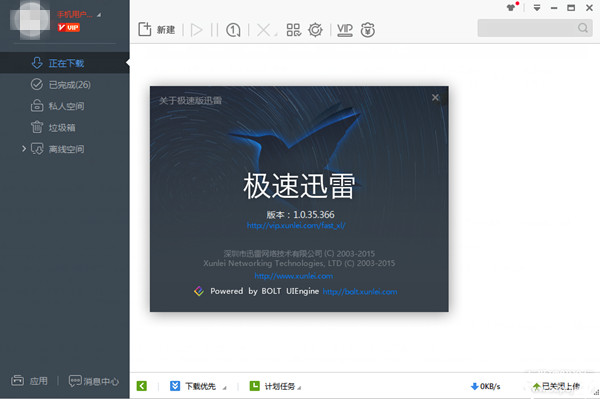Open Recycle Bin (垃圾箱)
This screenshot has width=600, height=399.
(x=65, y=127)
